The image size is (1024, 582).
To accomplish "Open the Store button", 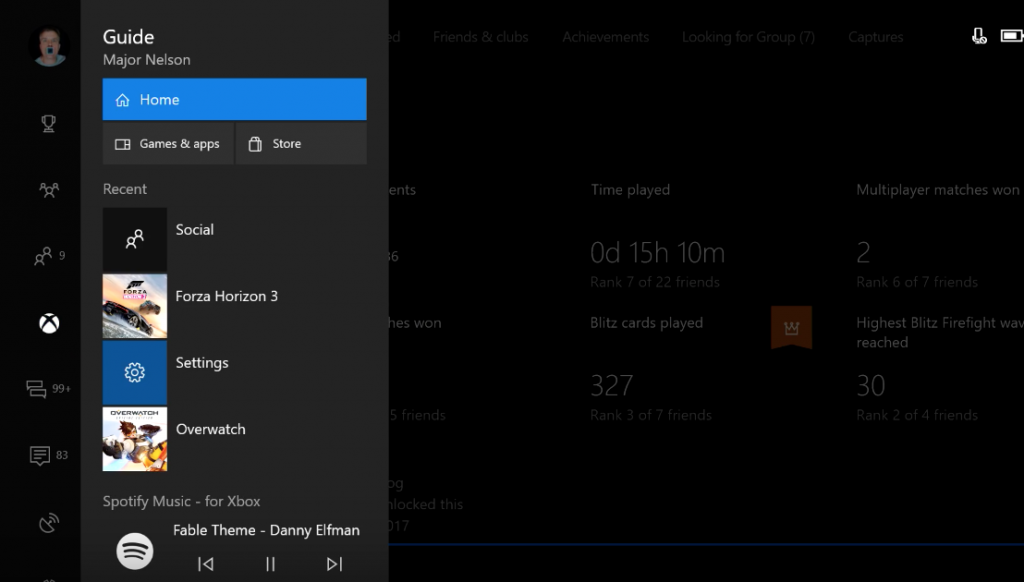I will 301,144.
